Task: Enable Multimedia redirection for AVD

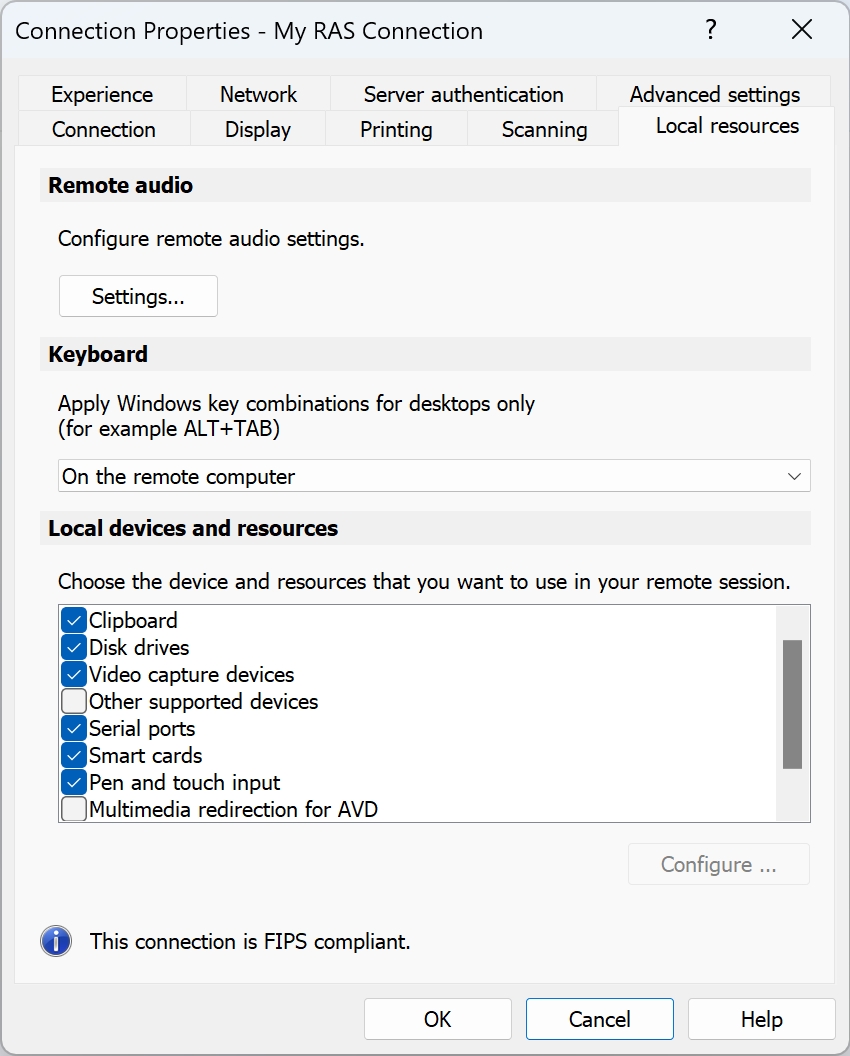Action: point(74,809)
